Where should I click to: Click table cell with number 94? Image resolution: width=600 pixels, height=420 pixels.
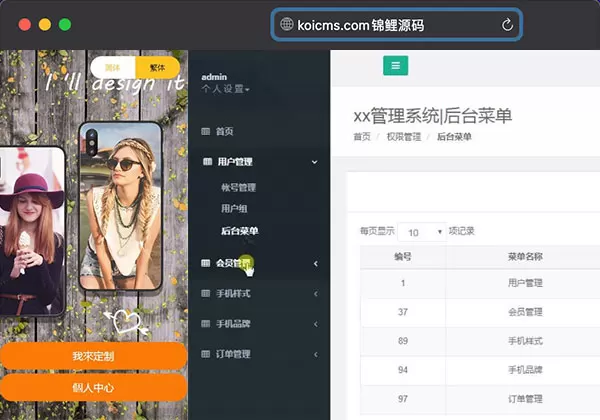coord(403,370)
